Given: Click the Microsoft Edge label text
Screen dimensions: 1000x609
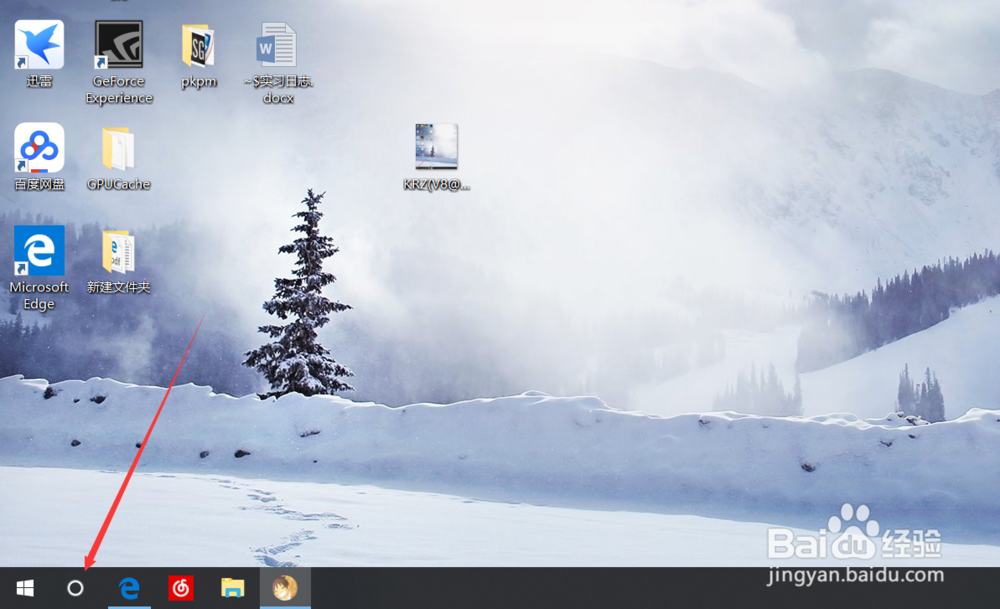Looking at the screenshot, I should pos(39,295).
